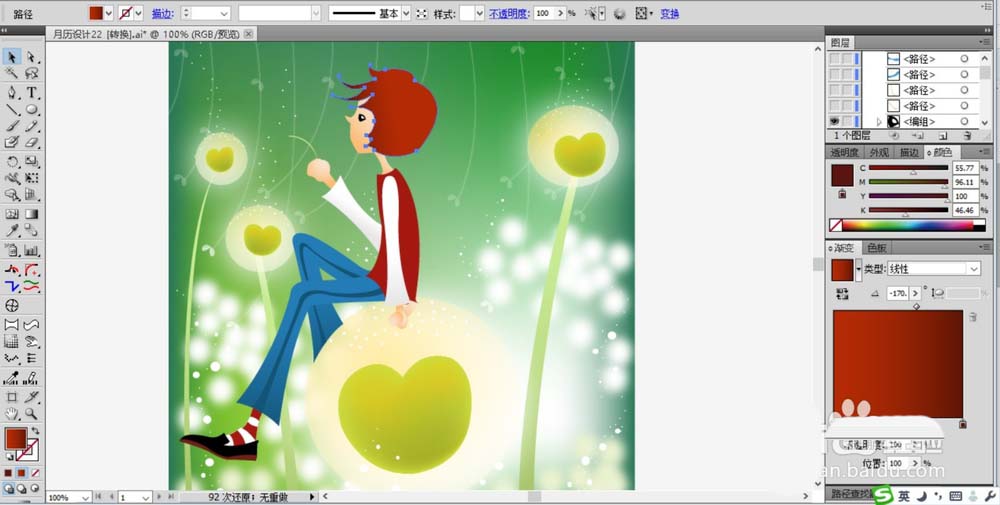Select the Blend tool

pos(31,231)
